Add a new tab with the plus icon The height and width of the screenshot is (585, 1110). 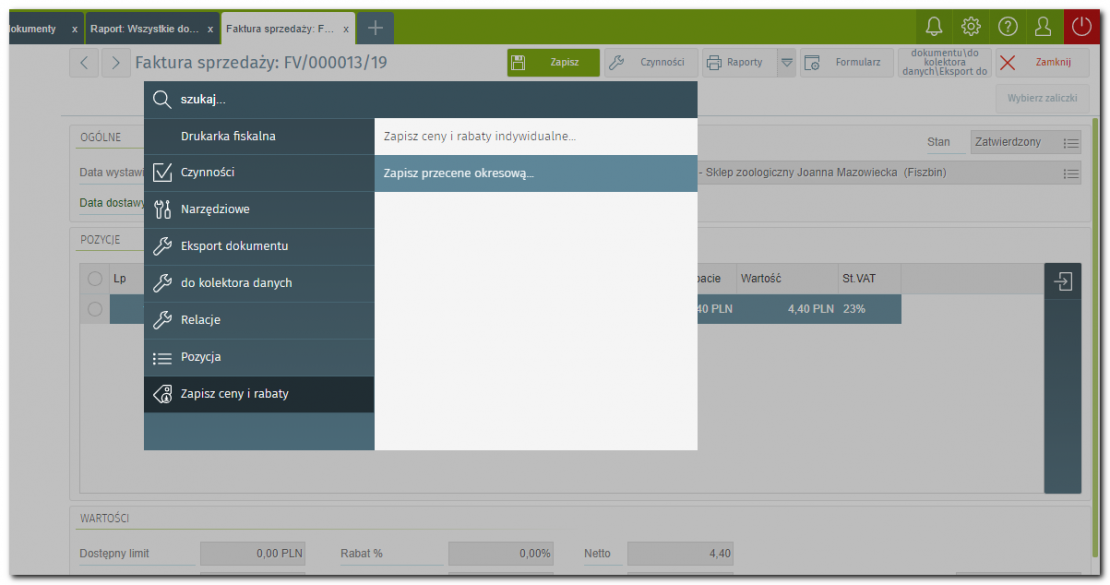coord(375,28)
